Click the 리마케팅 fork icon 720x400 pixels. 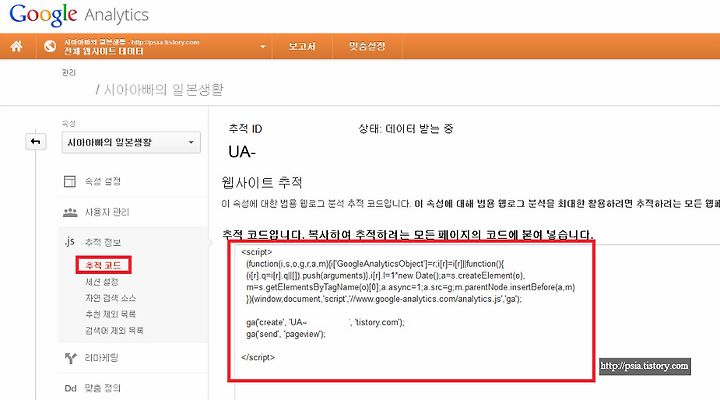pos(70,358)
